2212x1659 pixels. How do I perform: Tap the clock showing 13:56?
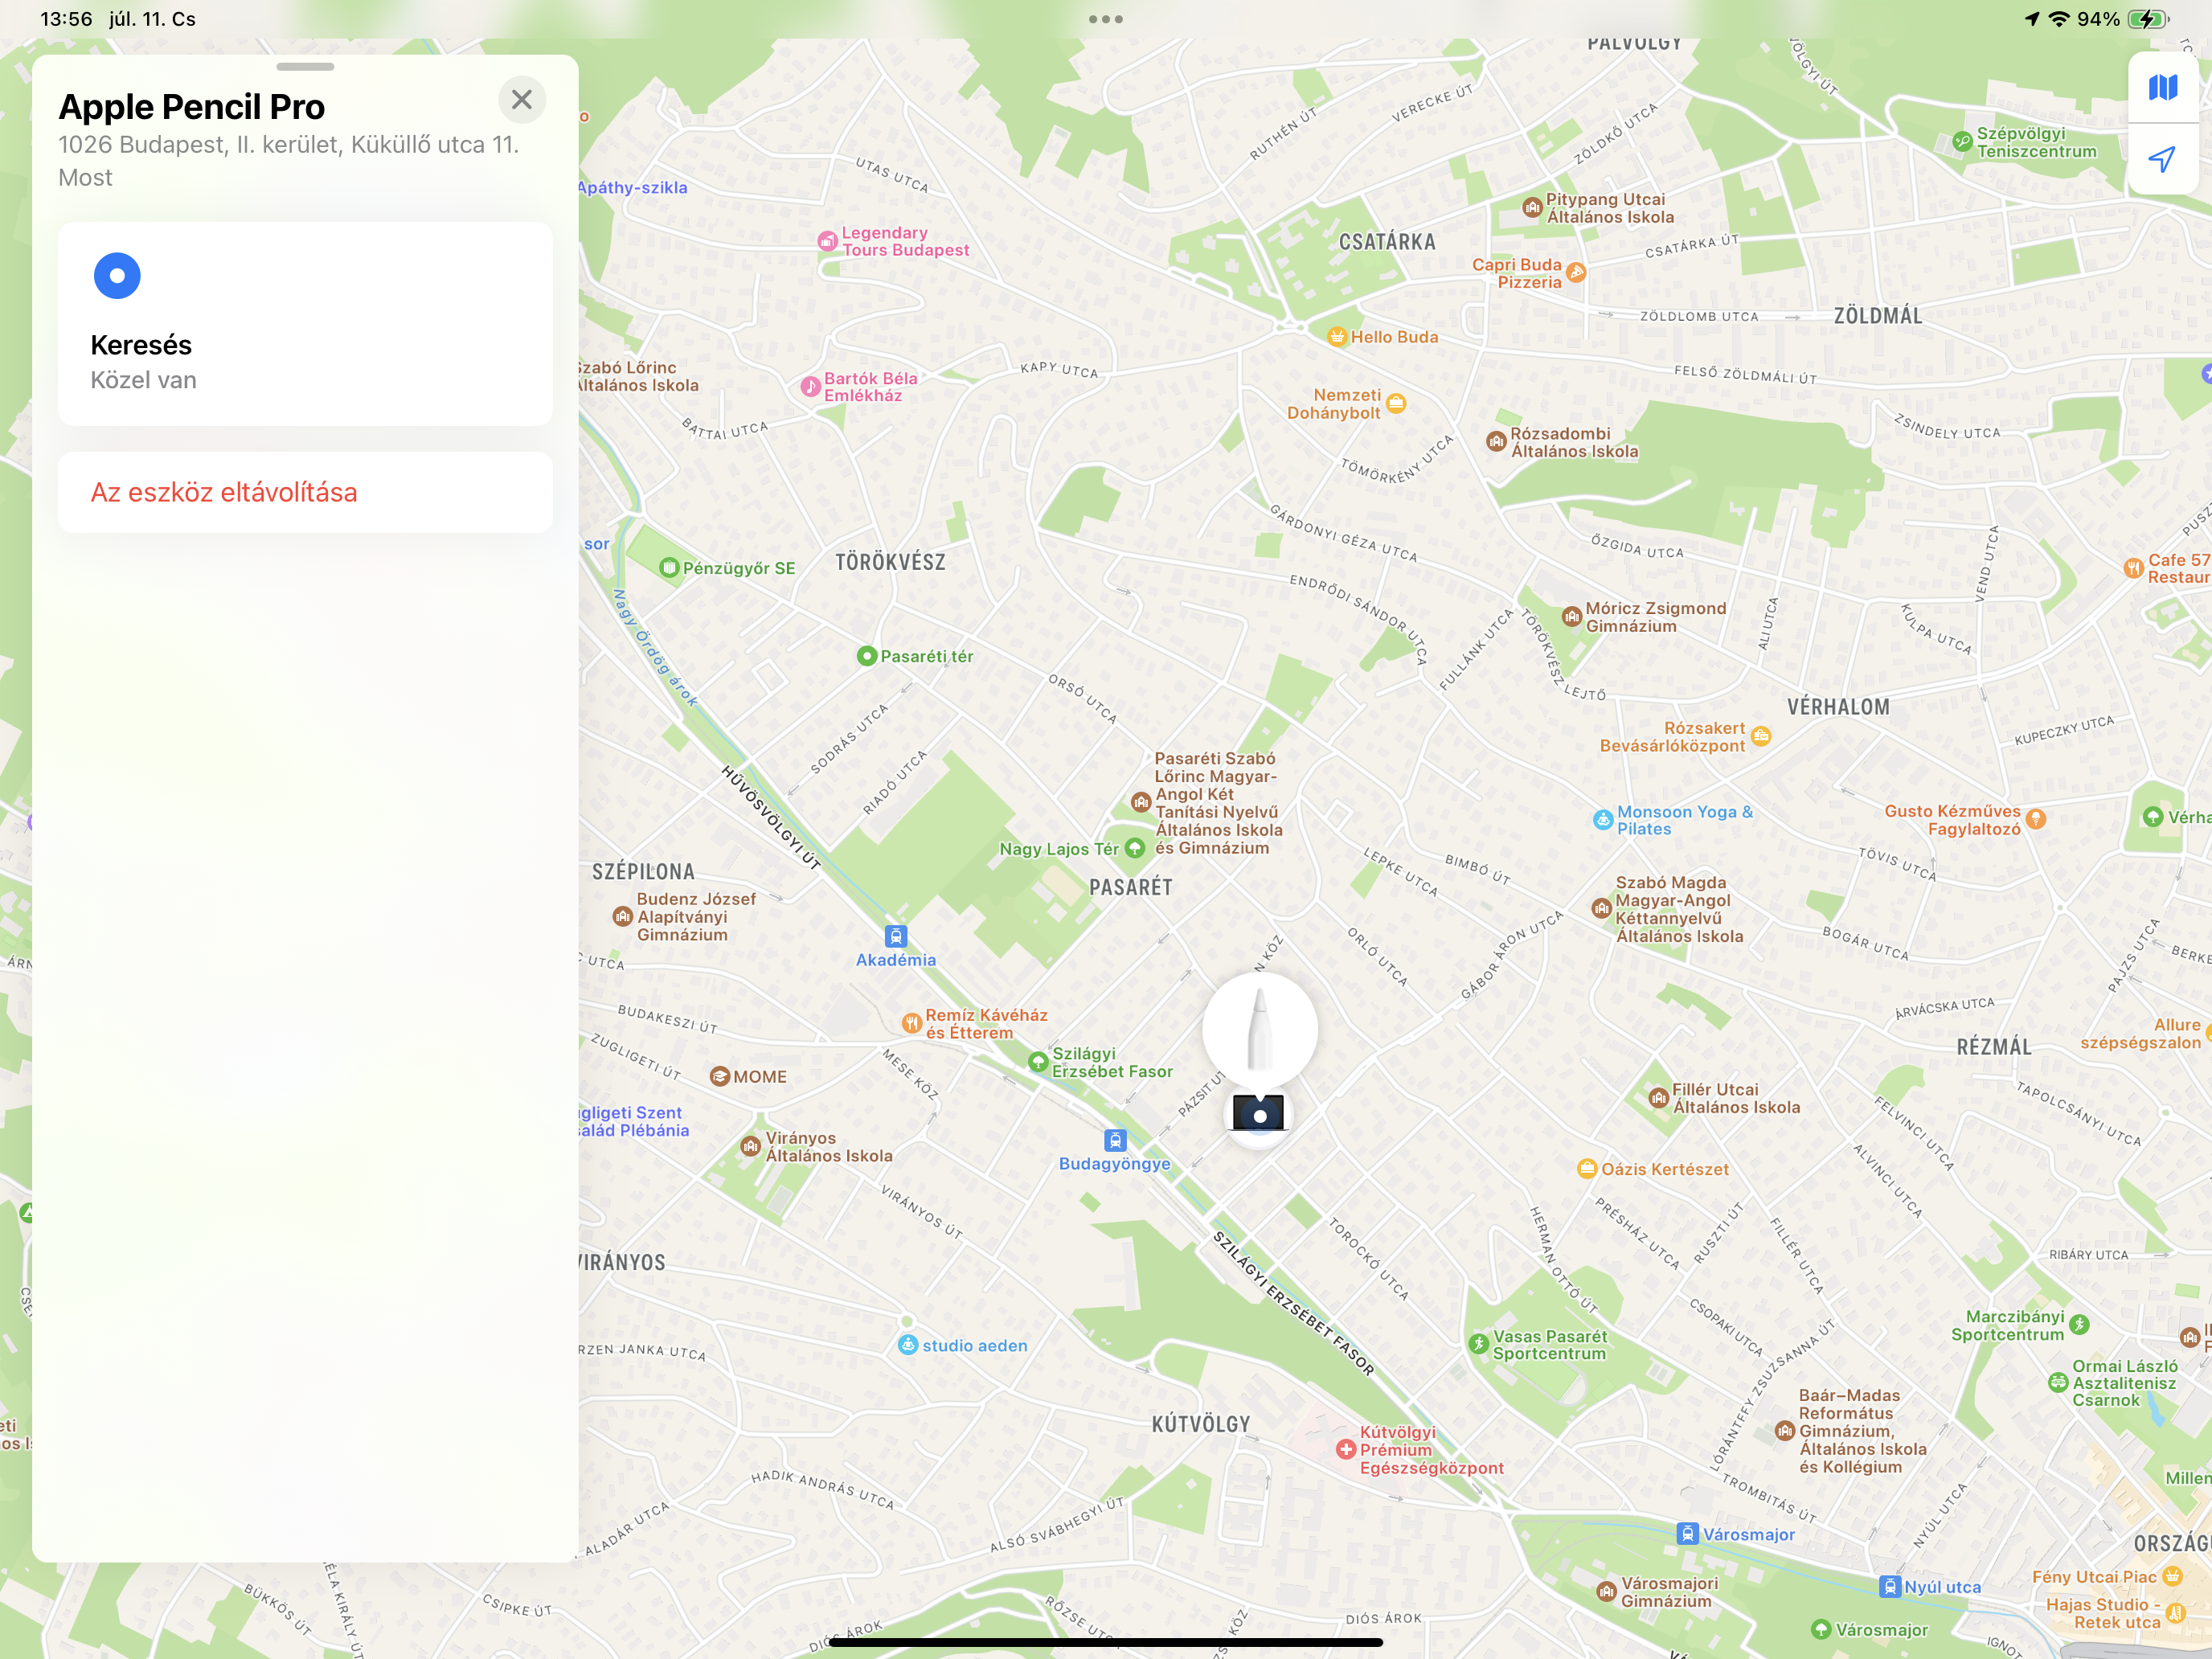click(x=66, y=19)
